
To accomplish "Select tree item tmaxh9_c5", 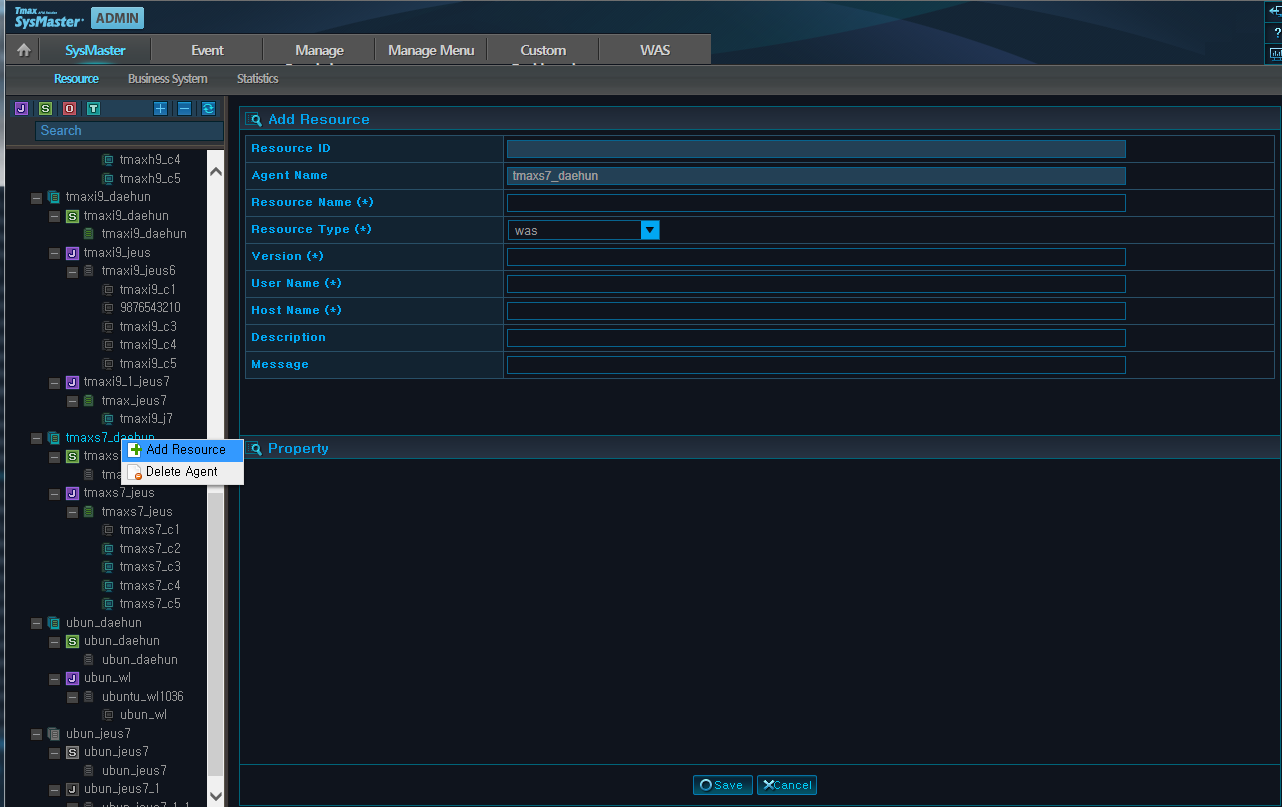I will point(150,179).
